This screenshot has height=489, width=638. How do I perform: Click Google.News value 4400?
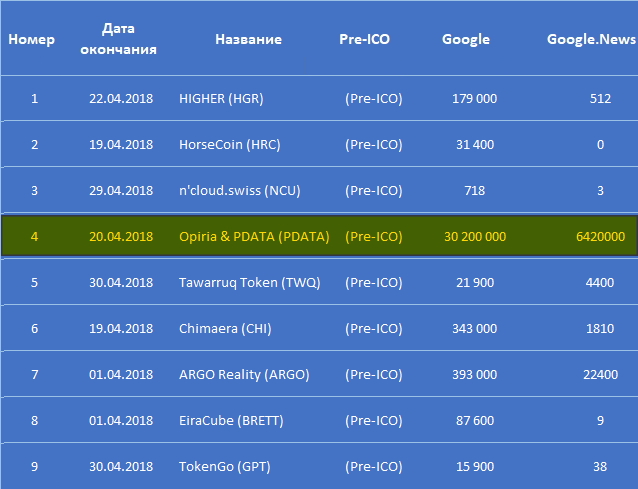click(600, 282)
